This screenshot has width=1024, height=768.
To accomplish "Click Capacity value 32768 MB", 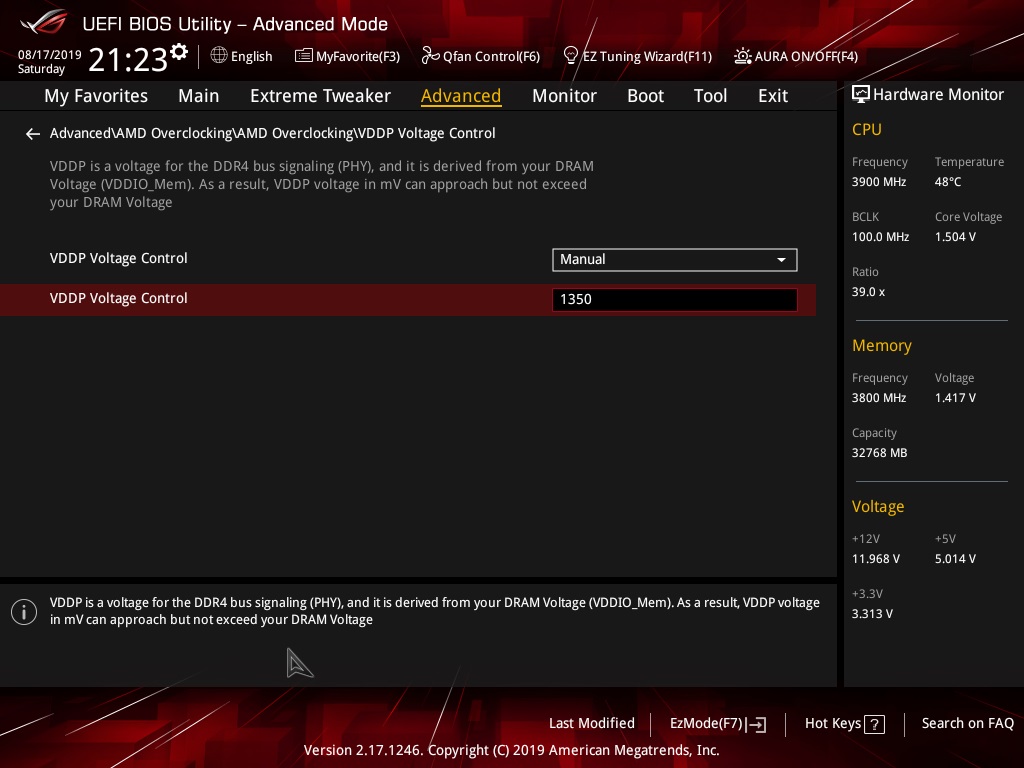I will [x=879, y=453].
